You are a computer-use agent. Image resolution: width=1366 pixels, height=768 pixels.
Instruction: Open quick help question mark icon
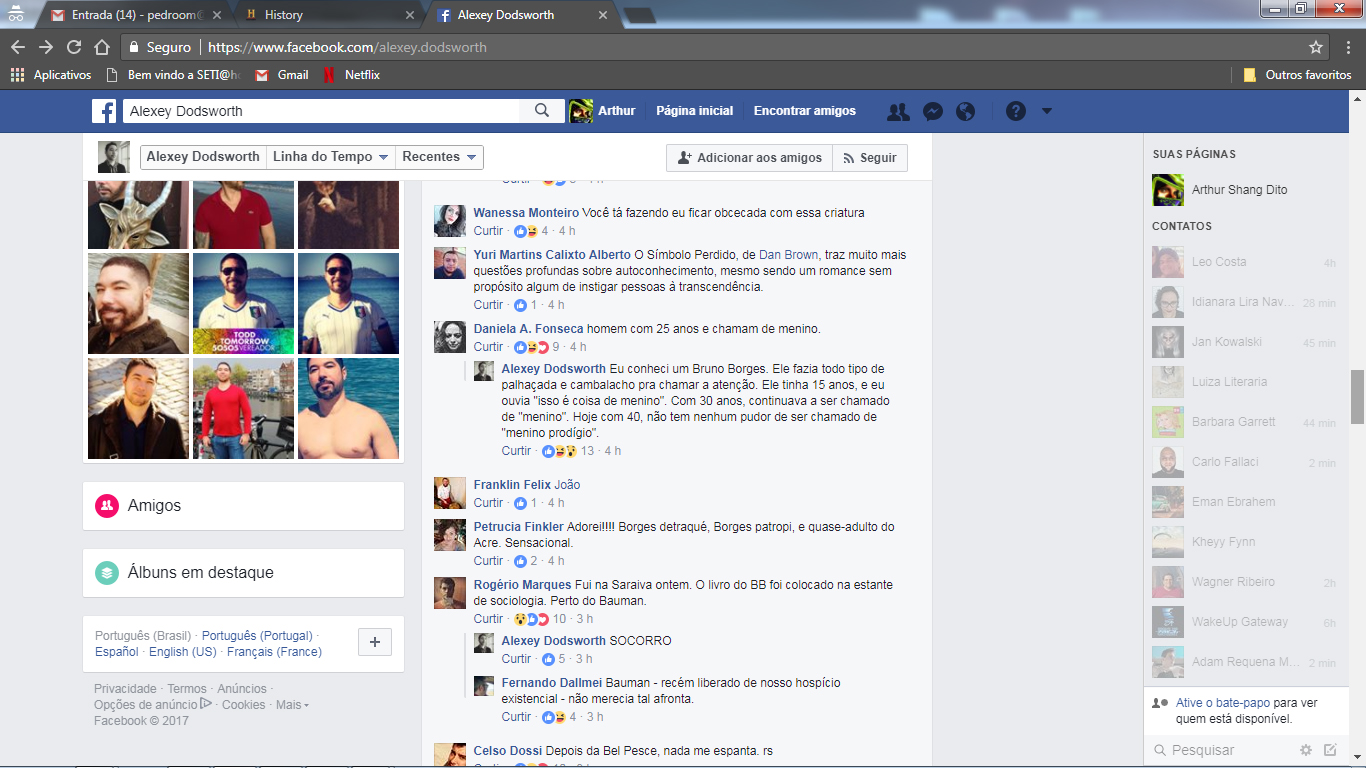coord(1016,111)
